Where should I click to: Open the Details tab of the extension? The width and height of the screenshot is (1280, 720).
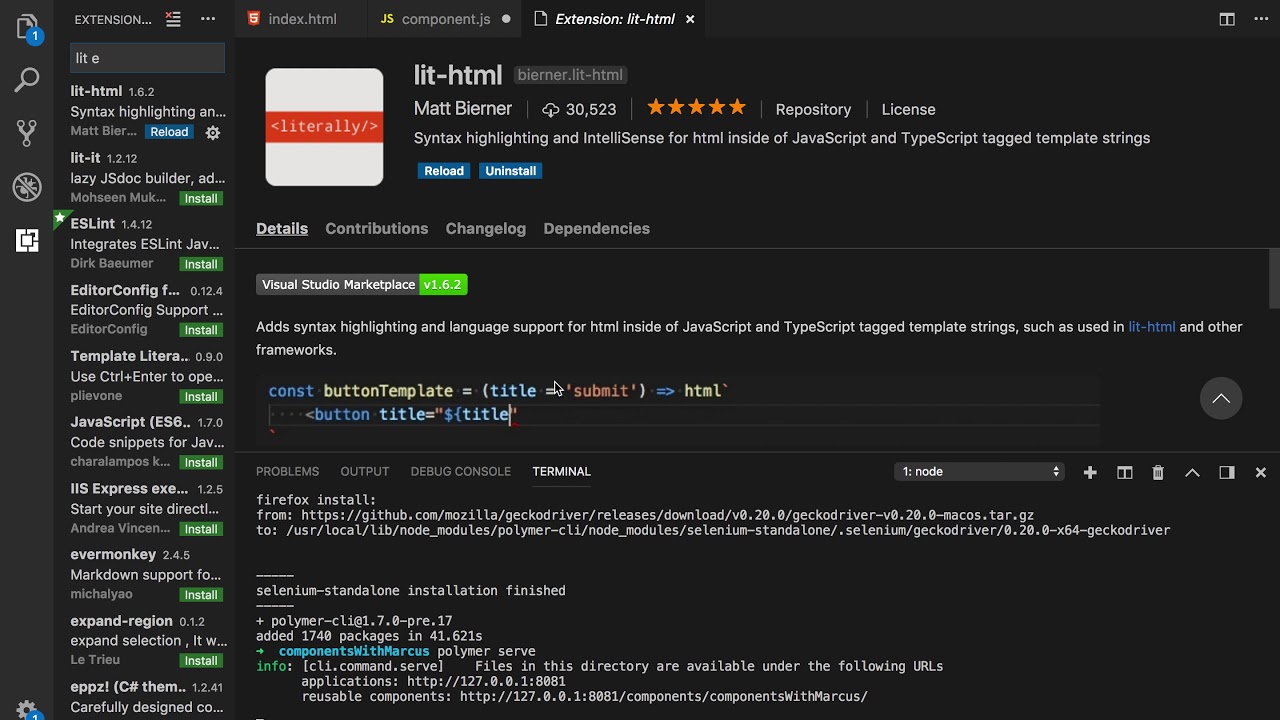pos(282,229)
